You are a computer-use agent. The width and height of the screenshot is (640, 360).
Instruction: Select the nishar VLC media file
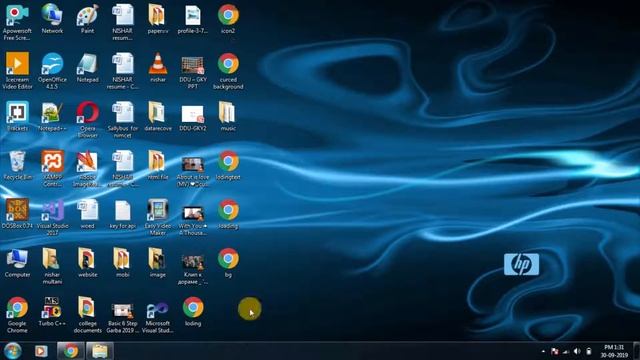point(158,68)
